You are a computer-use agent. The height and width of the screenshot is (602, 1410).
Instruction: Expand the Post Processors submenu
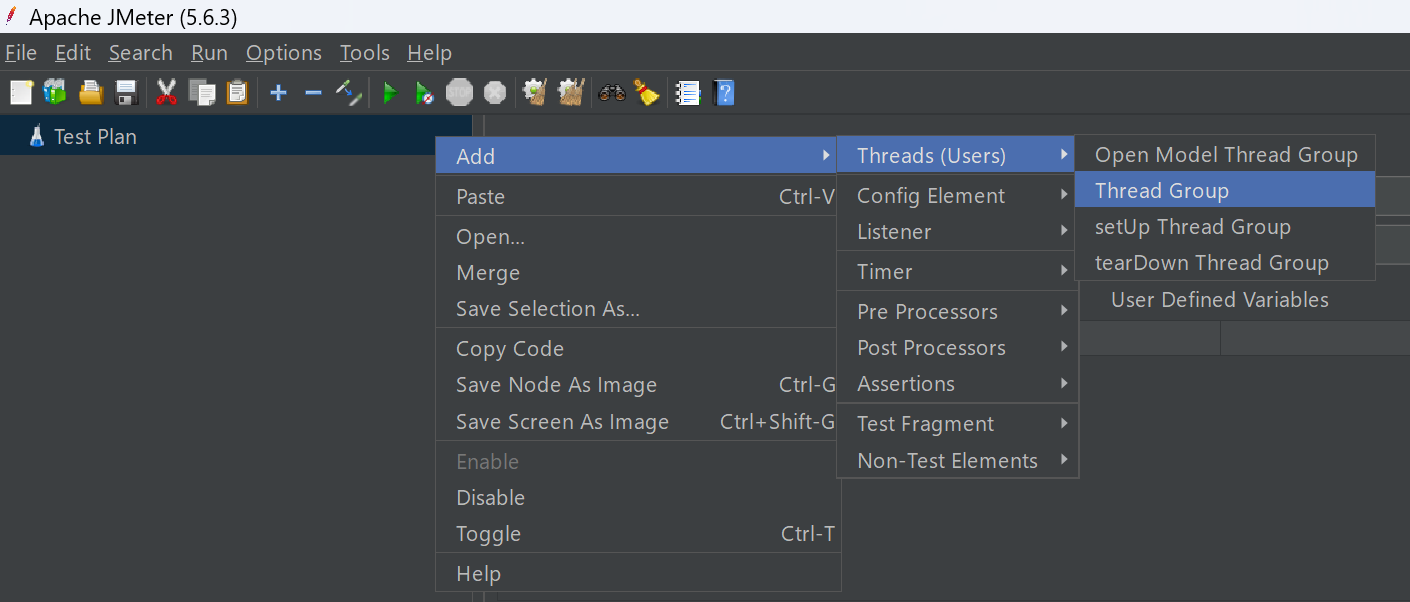957,348
